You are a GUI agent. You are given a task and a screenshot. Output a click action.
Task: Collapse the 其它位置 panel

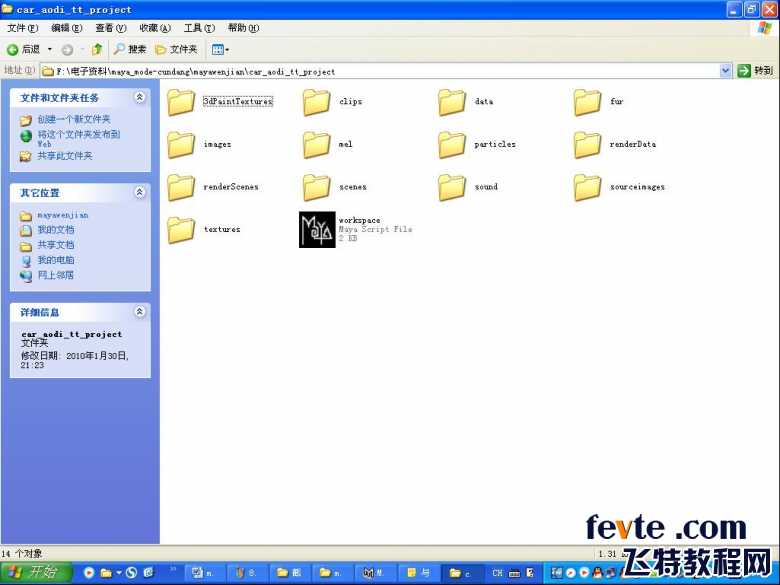[x=140, y=192]
